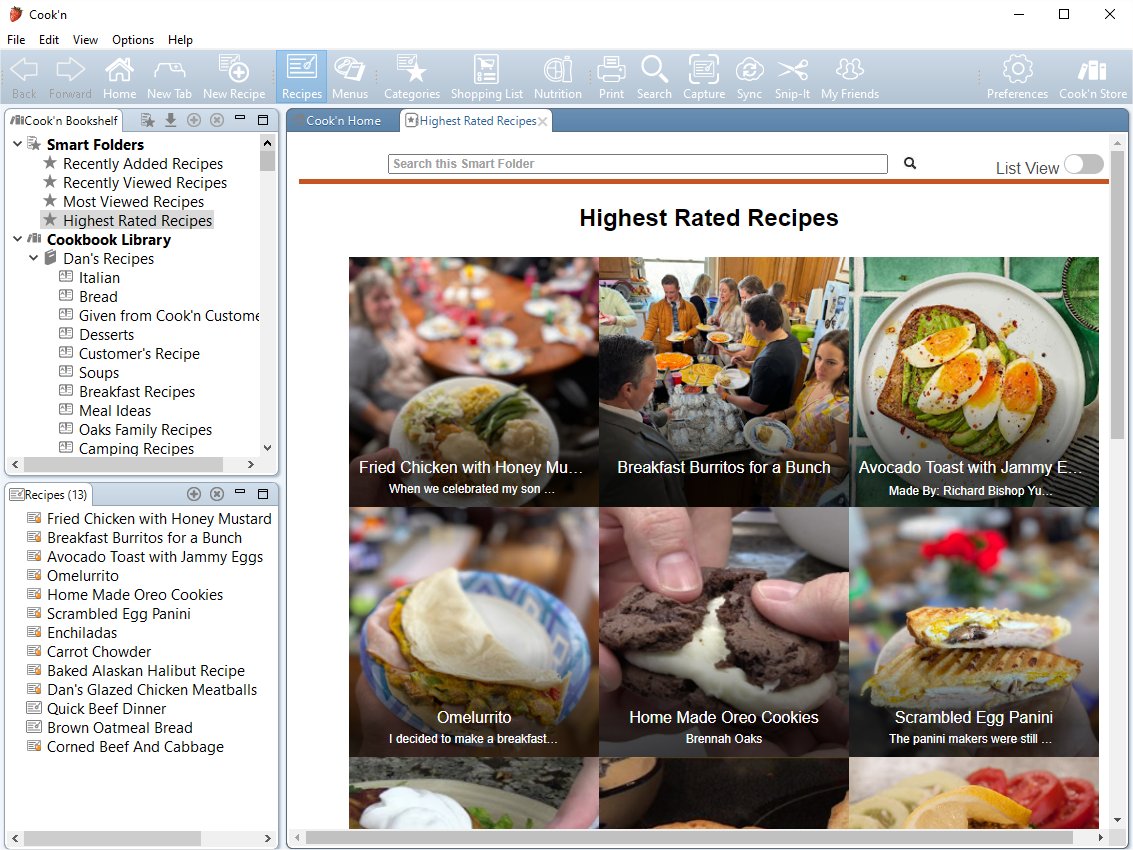View Nutrition information

pyautogui.click(x=557, y=77)
